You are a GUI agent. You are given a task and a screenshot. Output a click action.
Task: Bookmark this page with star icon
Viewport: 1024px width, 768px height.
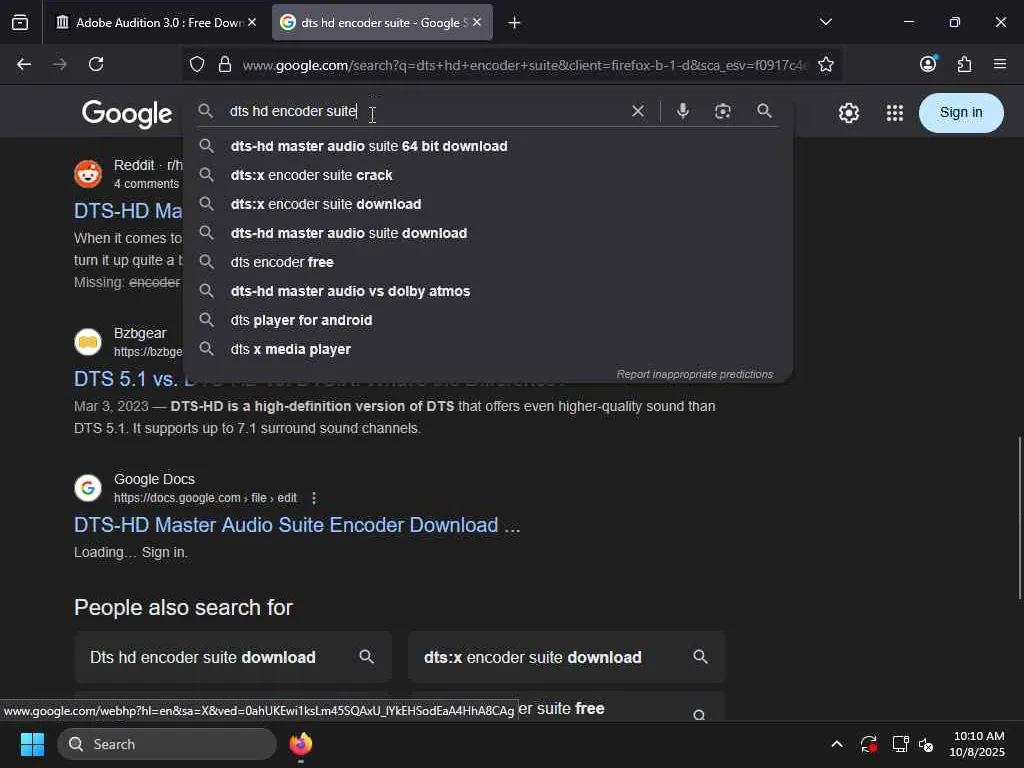[825, 65]
